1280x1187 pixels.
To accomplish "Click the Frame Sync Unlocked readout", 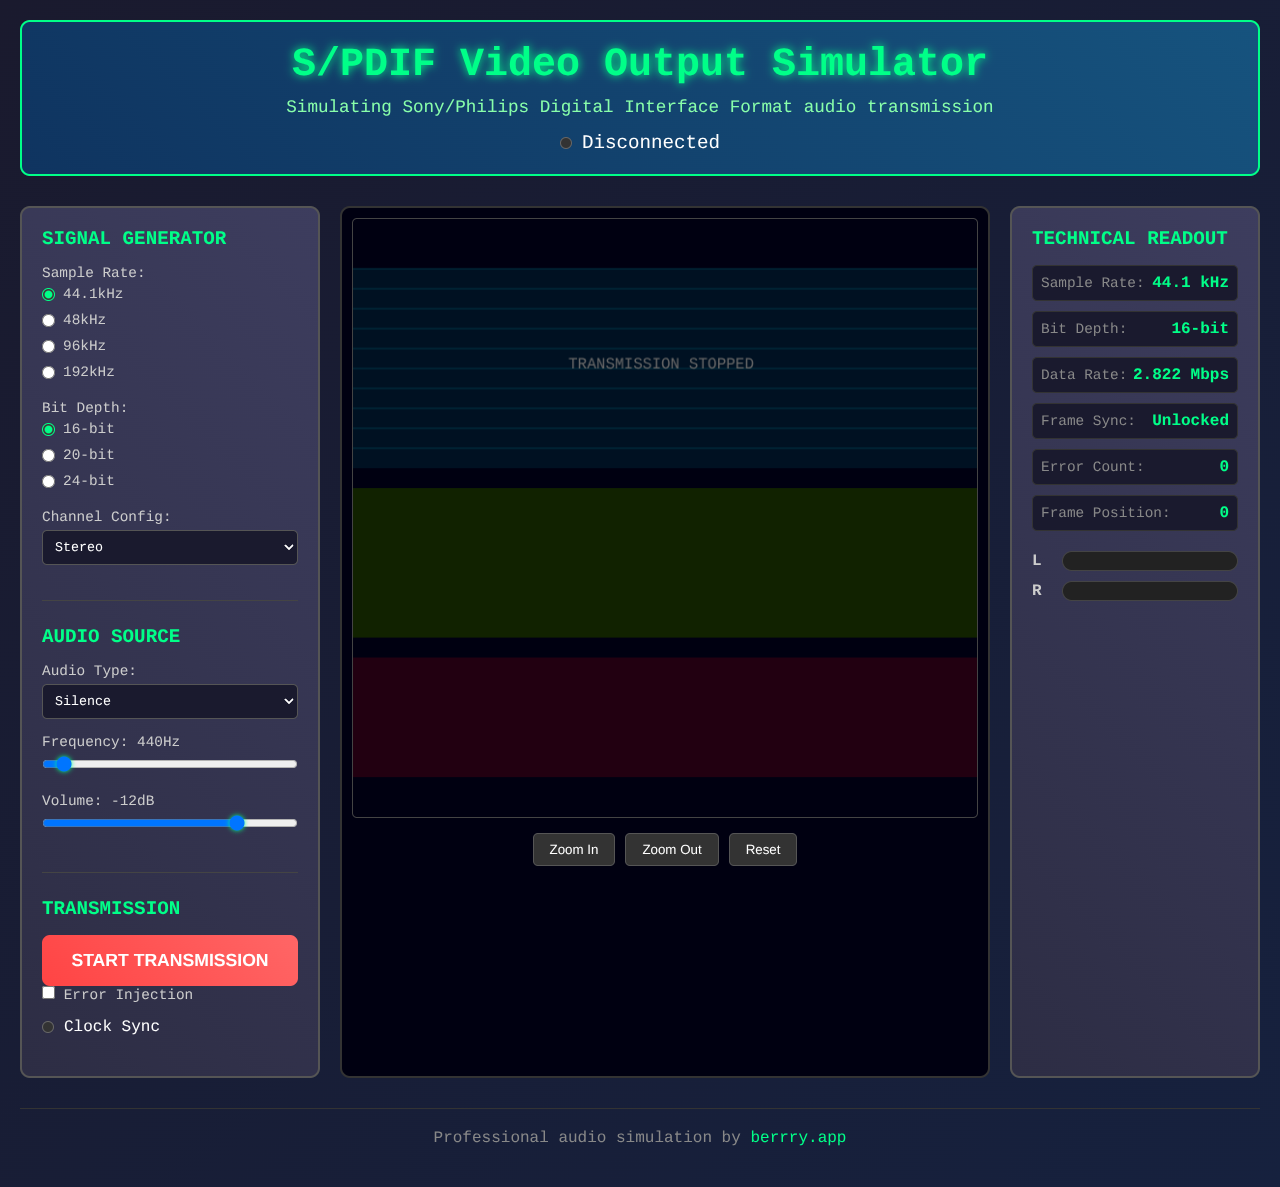I will (1134, 420).
